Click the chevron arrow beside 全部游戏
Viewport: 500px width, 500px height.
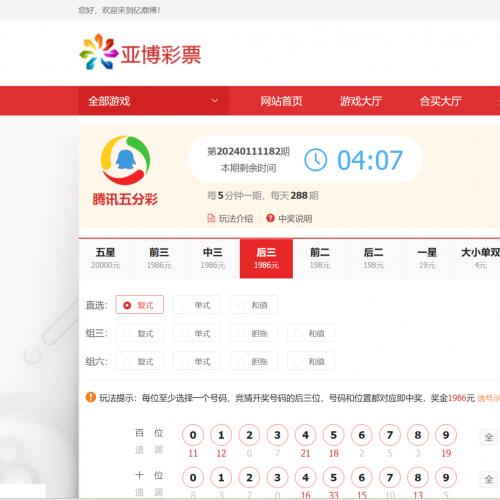215,100
